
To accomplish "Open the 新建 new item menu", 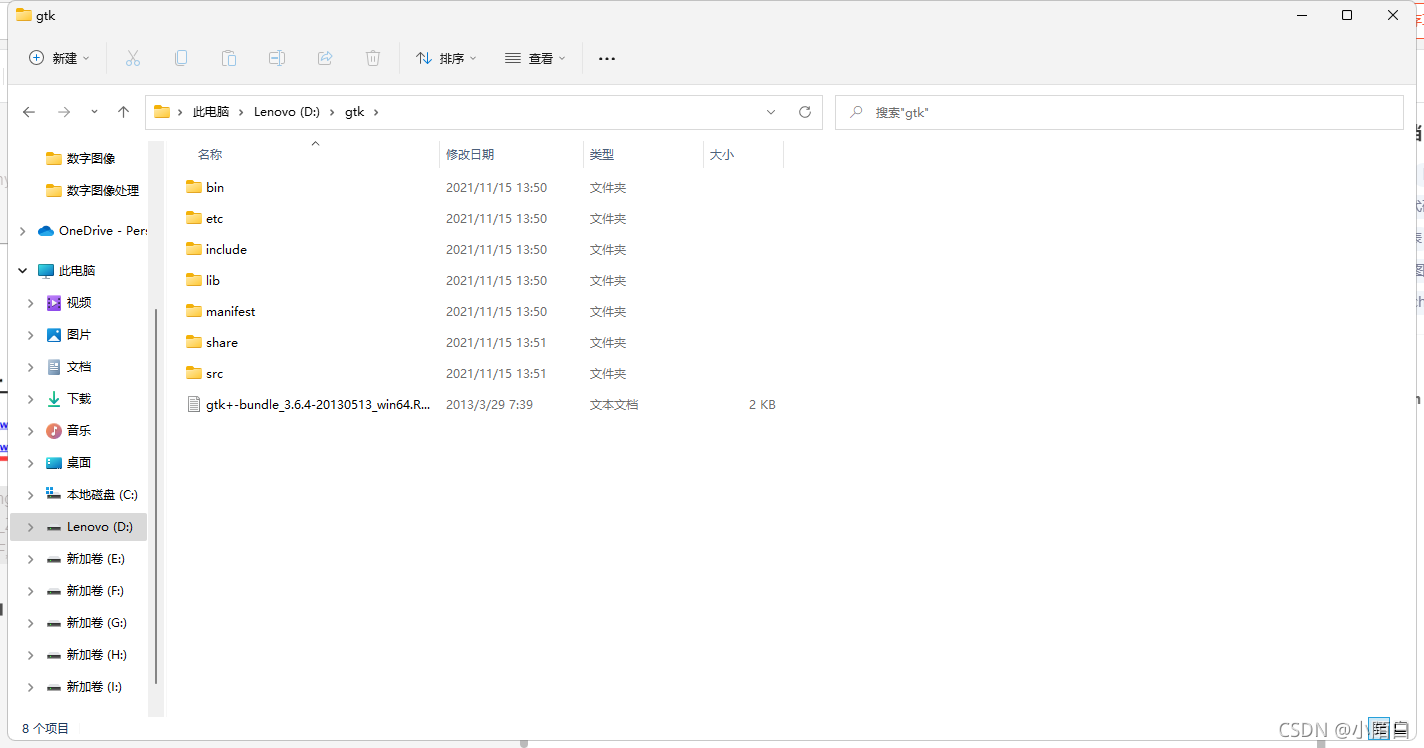I will pos(59,58).
